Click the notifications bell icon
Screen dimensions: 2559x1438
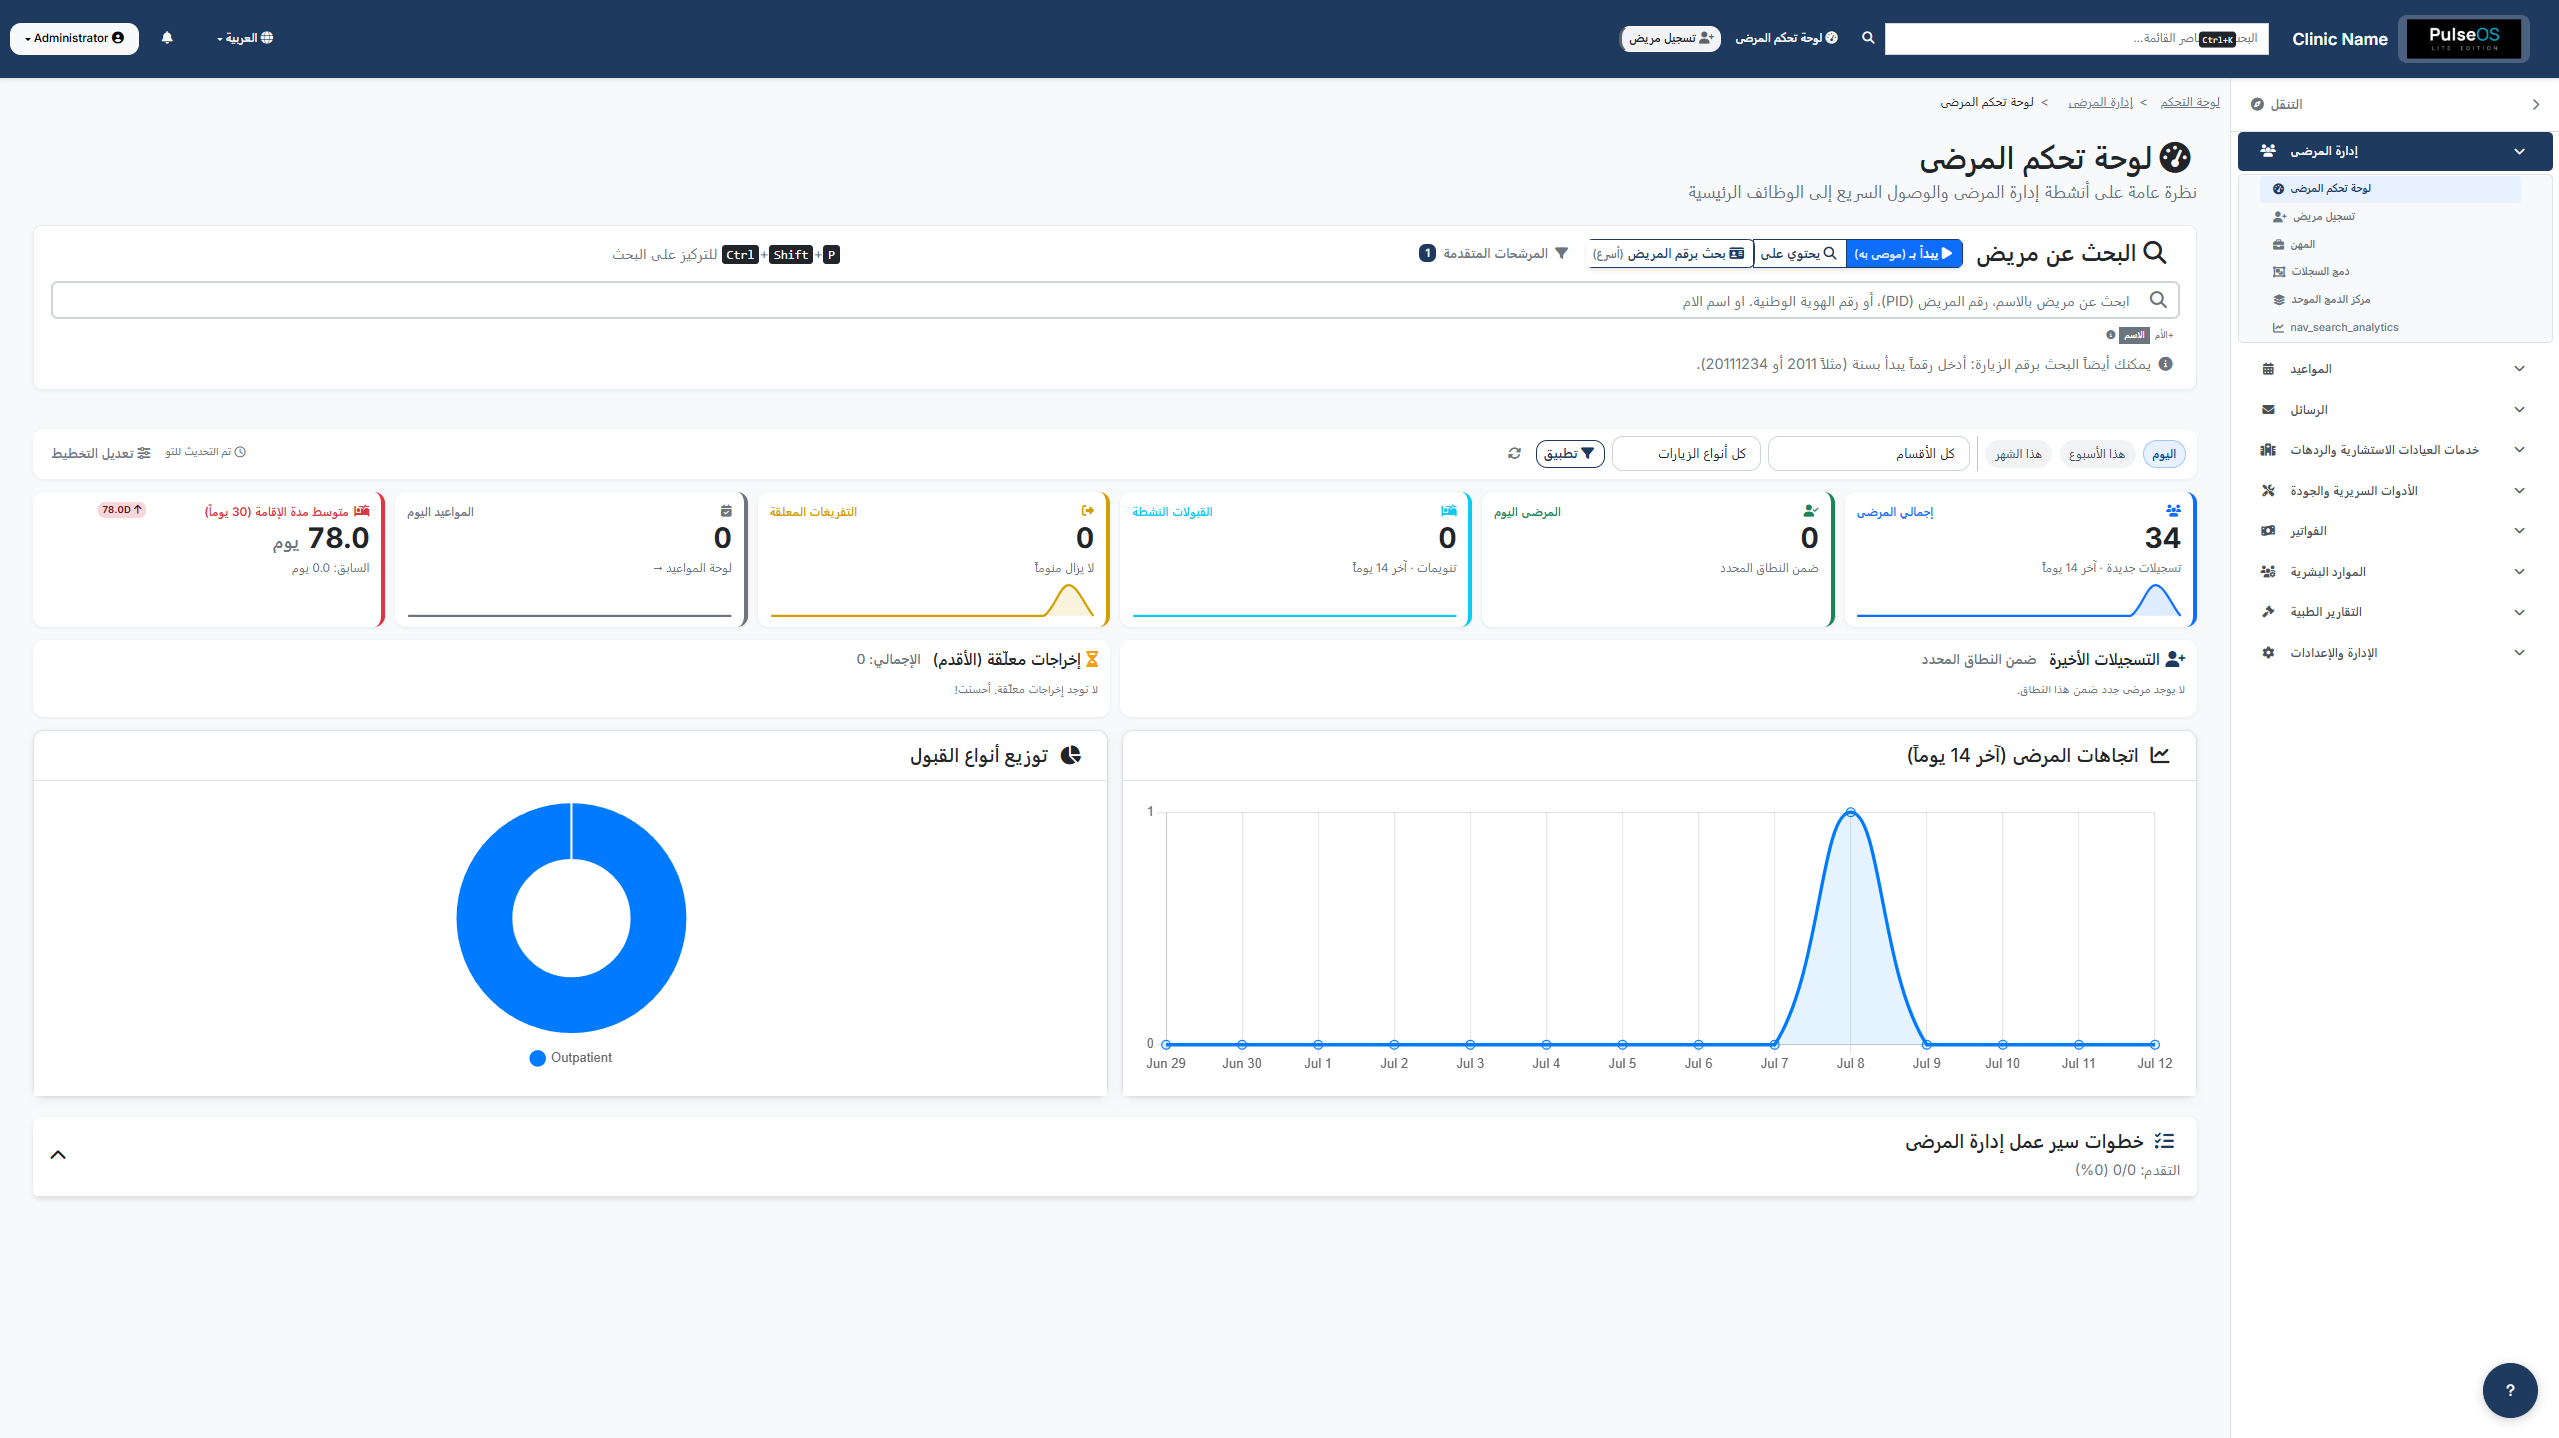pos(167,38)
